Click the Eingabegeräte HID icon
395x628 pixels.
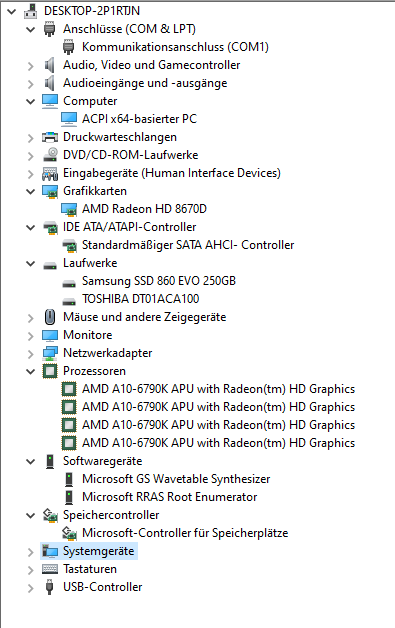coord(50,173)
